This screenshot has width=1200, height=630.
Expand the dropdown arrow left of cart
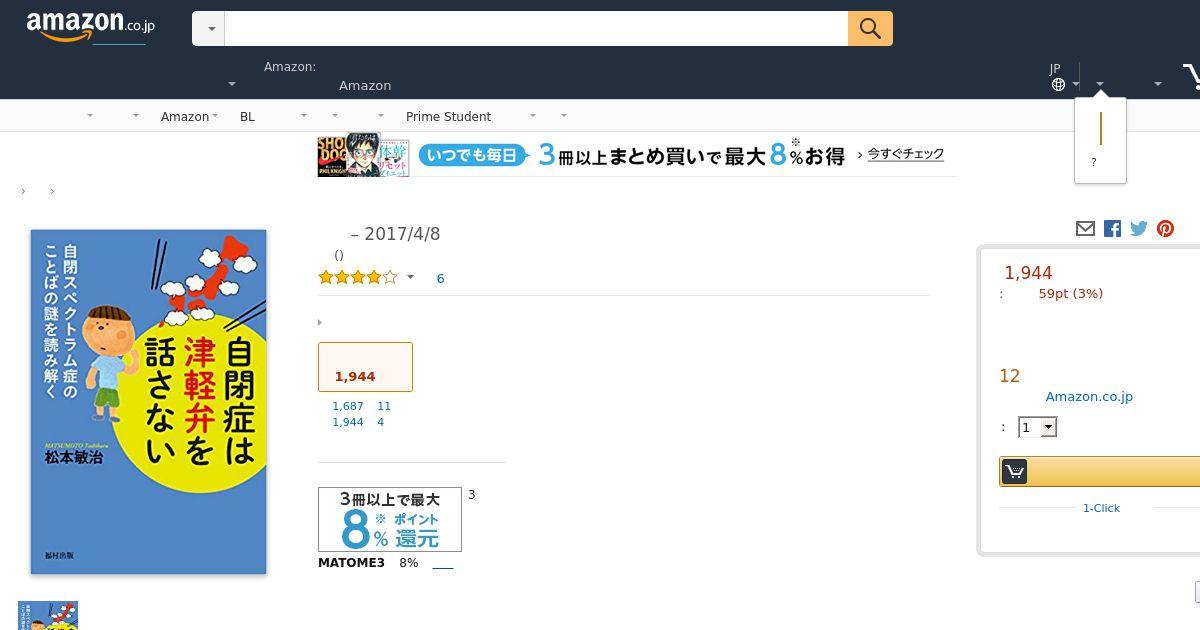1158,85
